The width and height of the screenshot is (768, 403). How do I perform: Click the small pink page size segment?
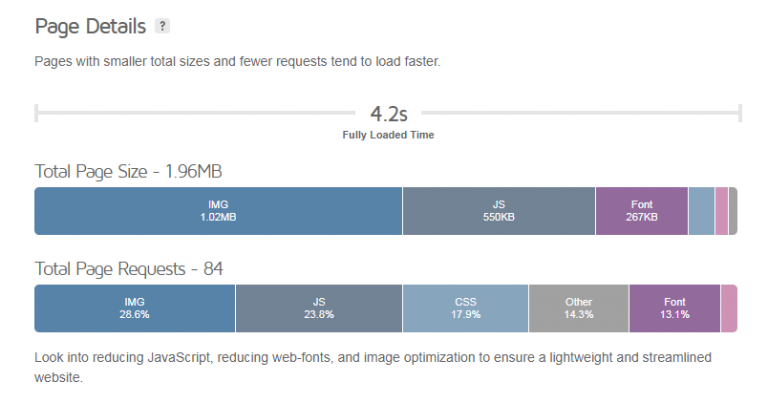(721, 211)
